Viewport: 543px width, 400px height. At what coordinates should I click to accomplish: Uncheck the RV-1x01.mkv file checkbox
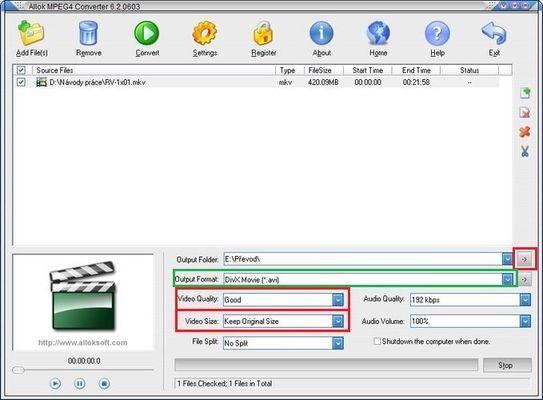pyautogui.click(x=21, y=82)
